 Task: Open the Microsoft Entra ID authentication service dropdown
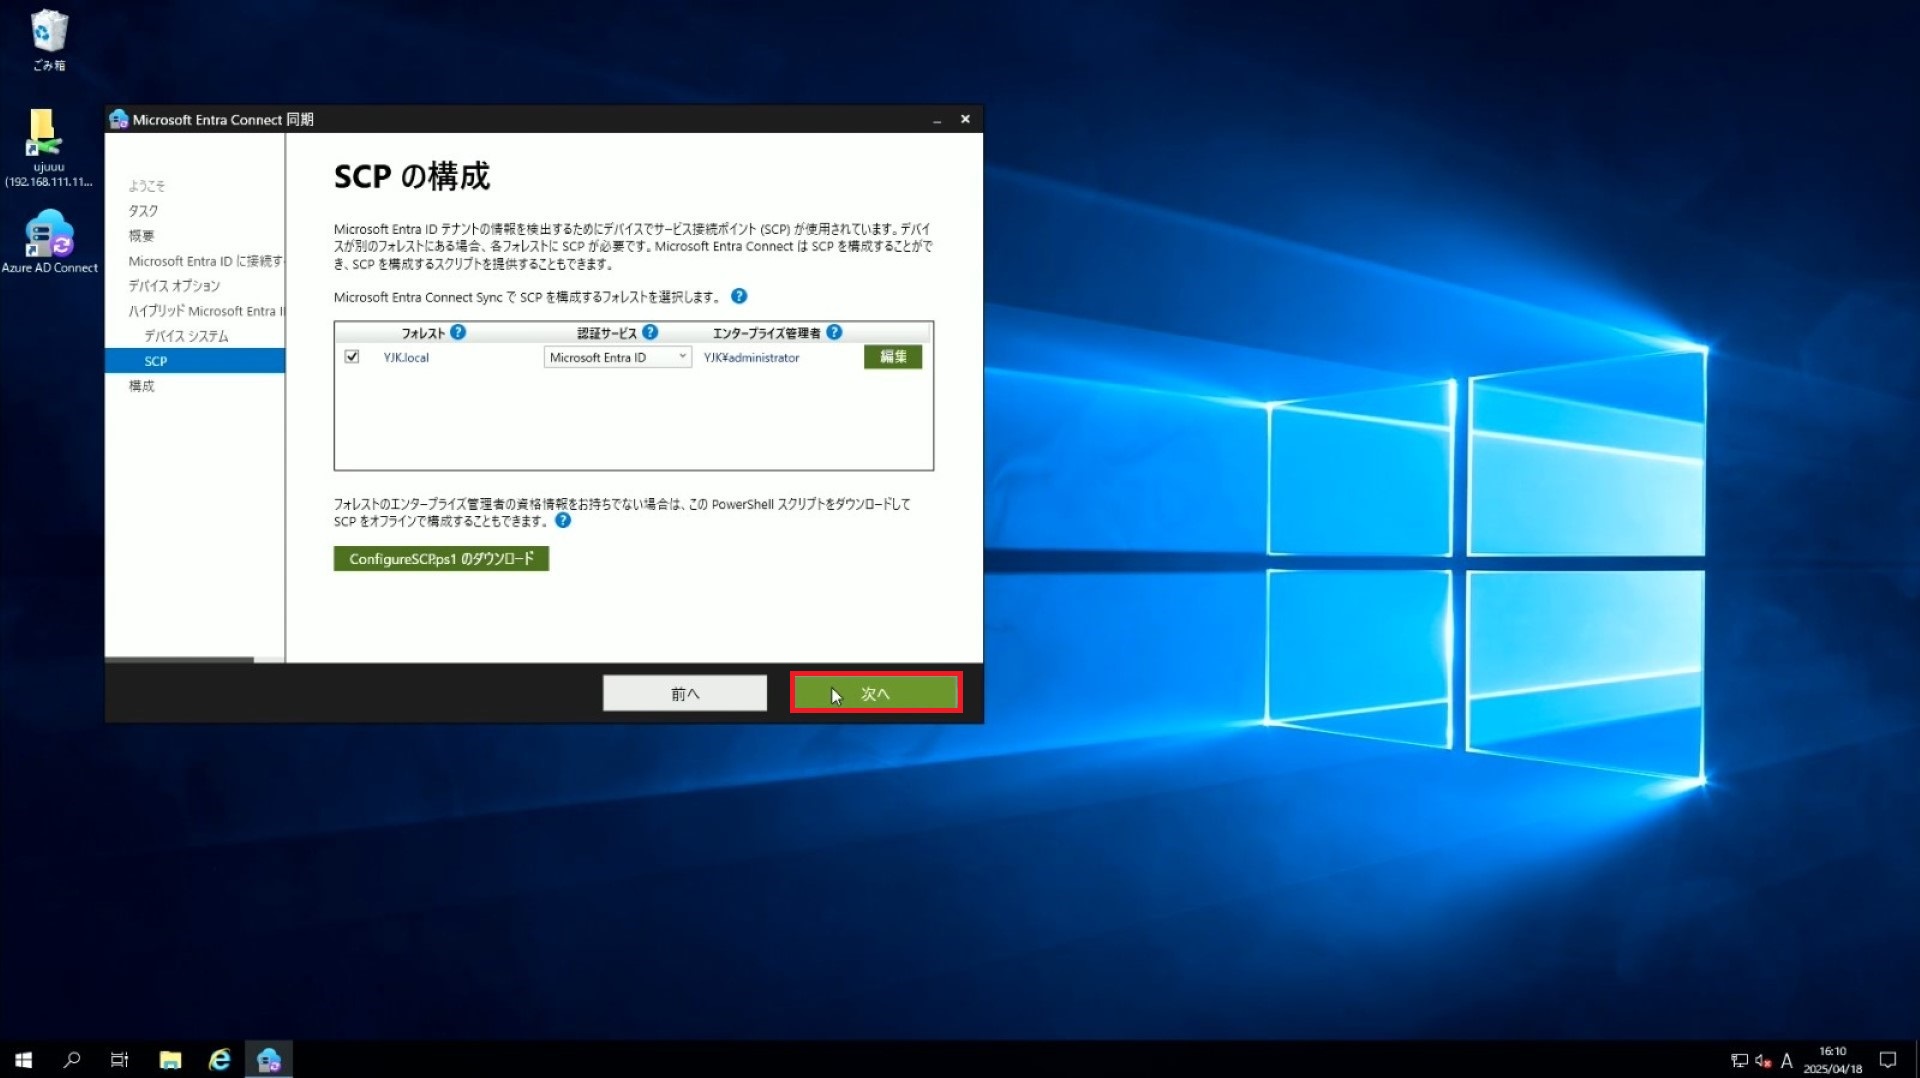[617, 357]
